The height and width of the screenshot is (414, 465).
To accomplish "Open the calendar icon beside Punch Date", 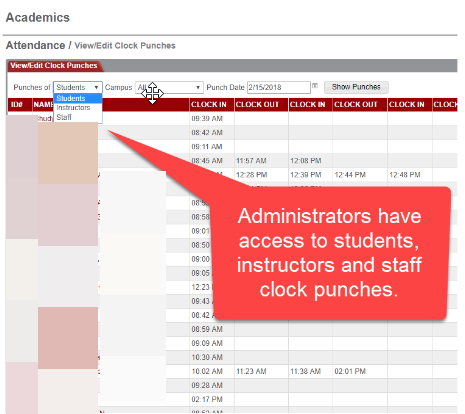I will [315, 86].
